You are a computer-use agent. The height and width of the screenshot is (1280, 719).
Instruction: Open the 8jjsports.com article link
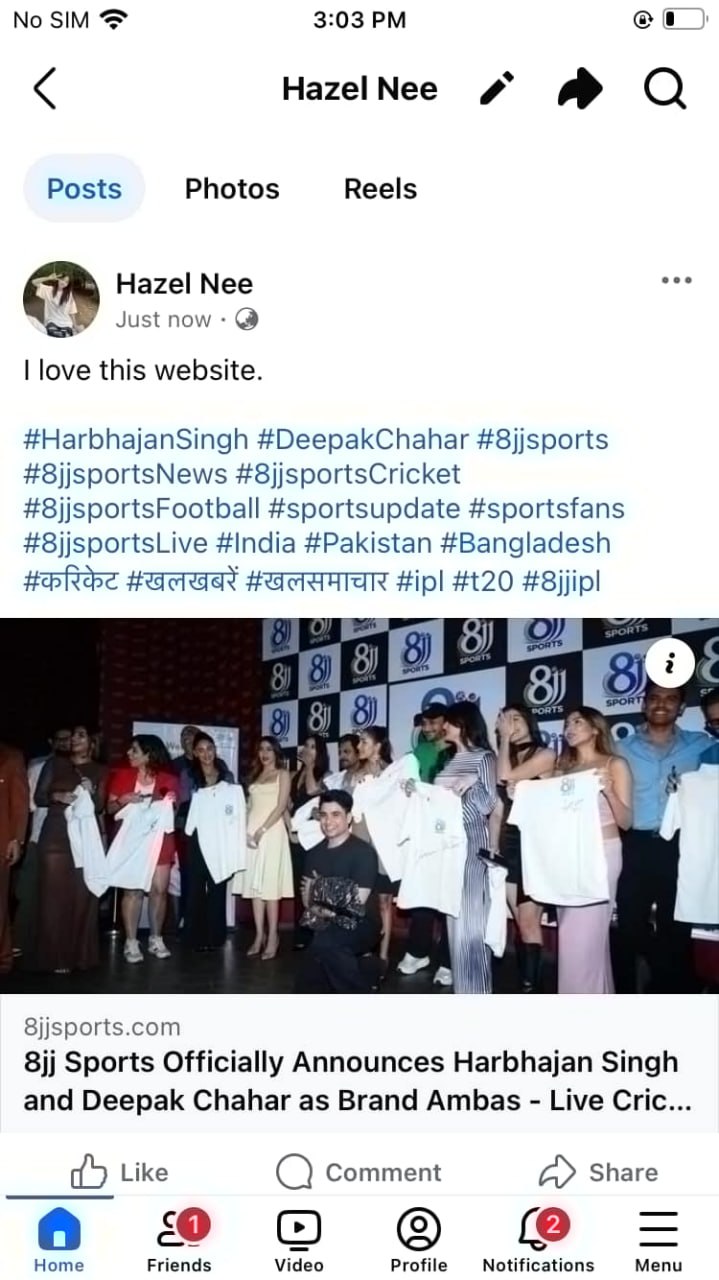click(359, 1062)
